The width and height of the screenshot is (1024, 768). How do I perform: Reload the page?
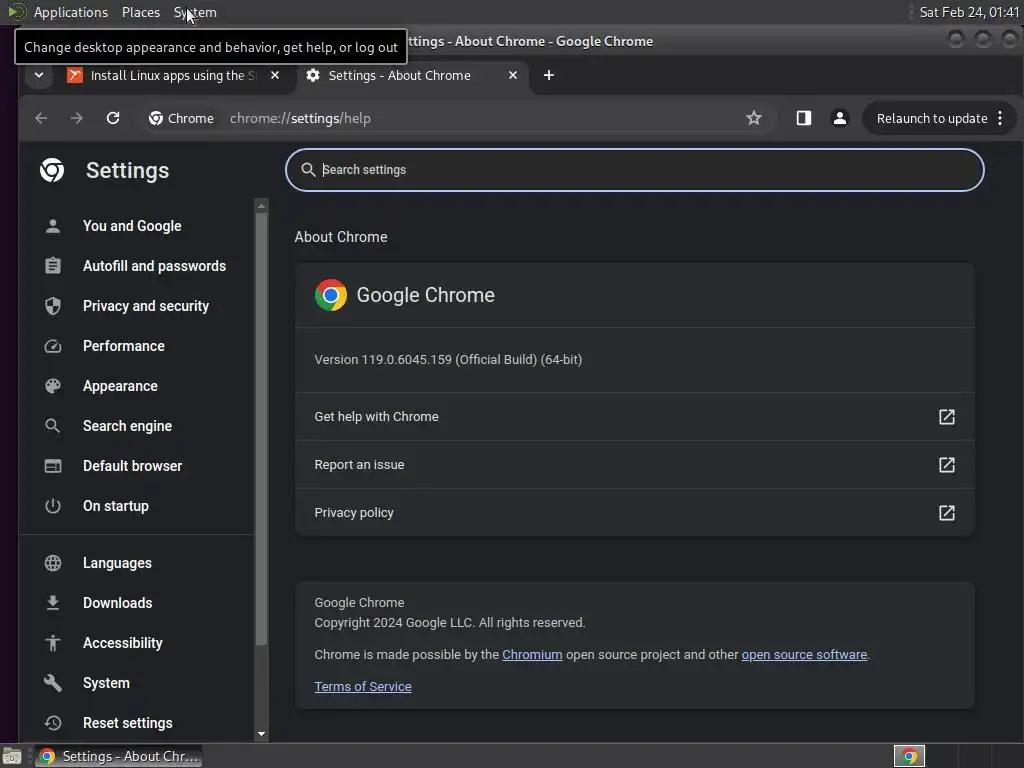click(113, 118)
